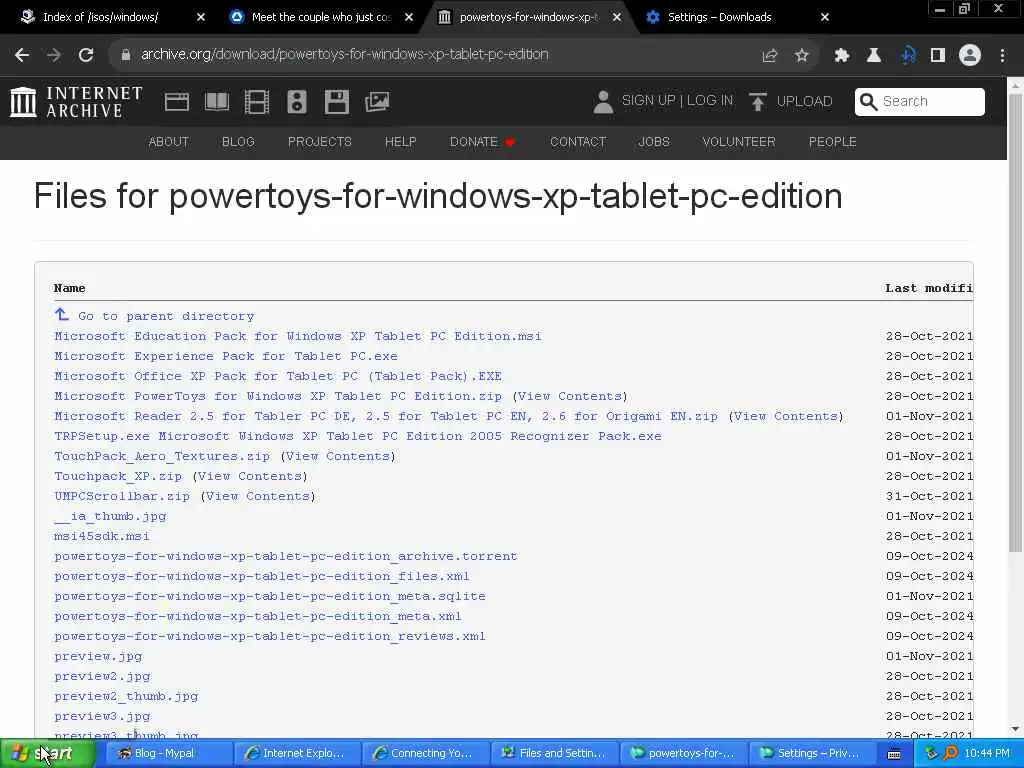Download Microsoft Education Pack .msi file
The width and height of the screenshot is (1024, 768).
(x=298, y=336)
